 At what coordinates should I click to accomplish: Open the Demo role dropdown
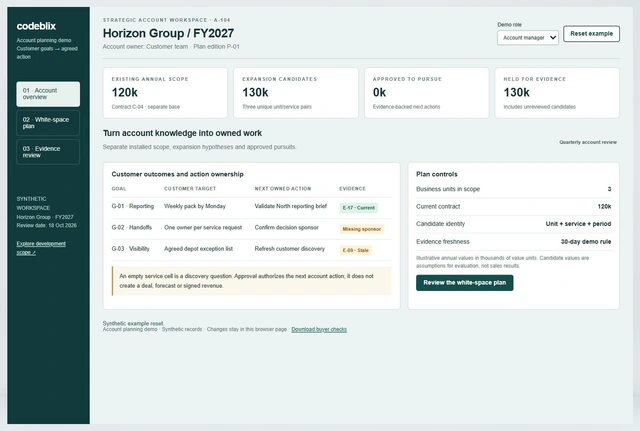(x=528, y=38)
